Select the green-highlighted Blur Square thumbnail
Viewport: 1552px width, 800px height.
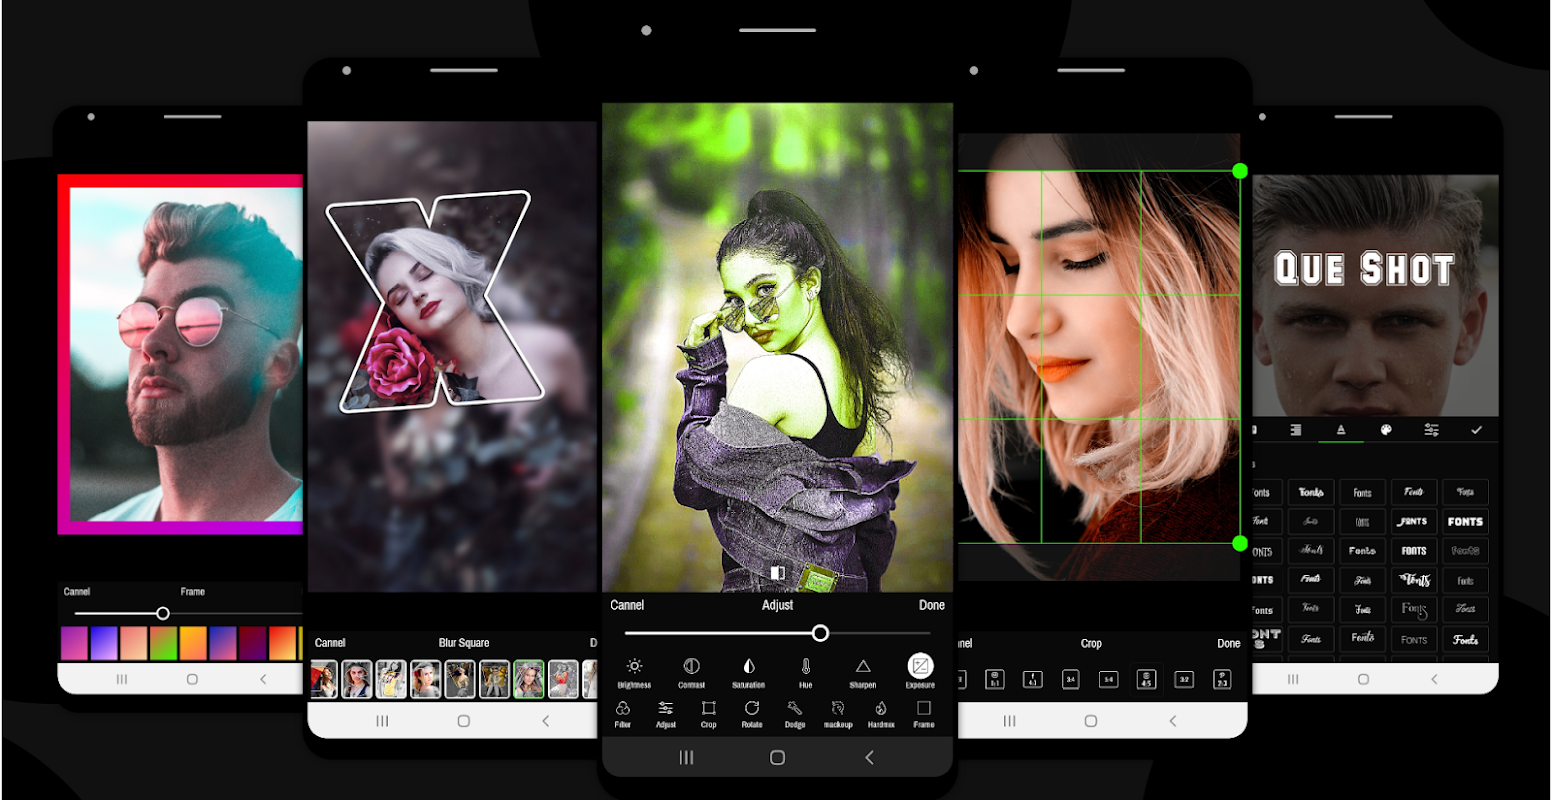(529, 679)
